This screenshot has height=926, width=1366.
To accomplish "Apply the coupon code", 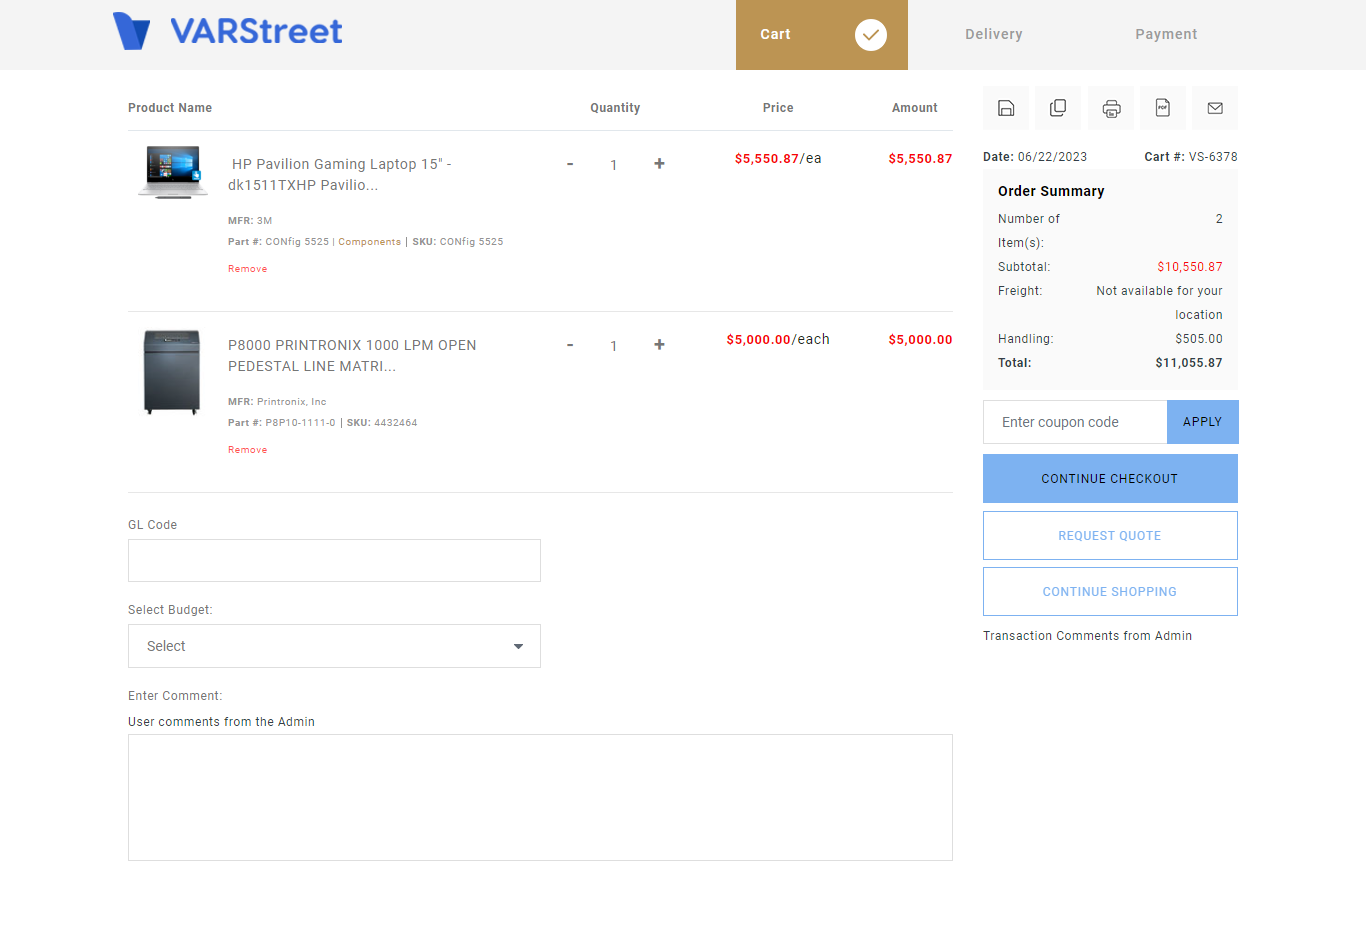I will coord(1202,422).
